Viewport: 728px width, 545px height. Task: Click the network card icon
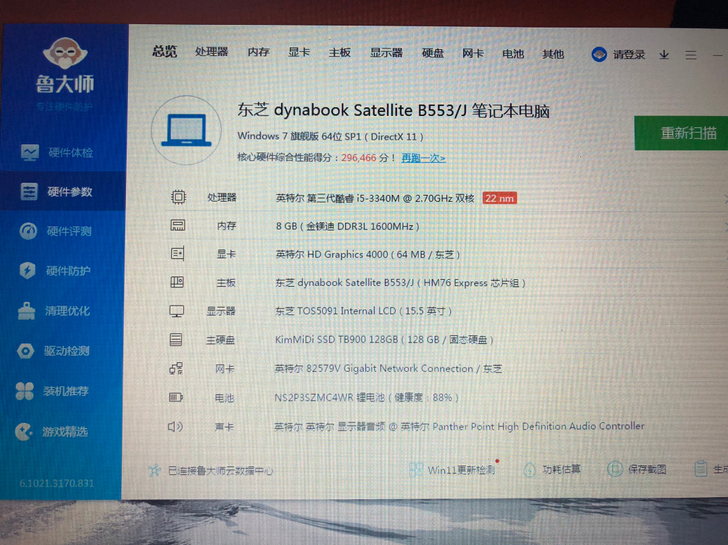click(176, 369)
